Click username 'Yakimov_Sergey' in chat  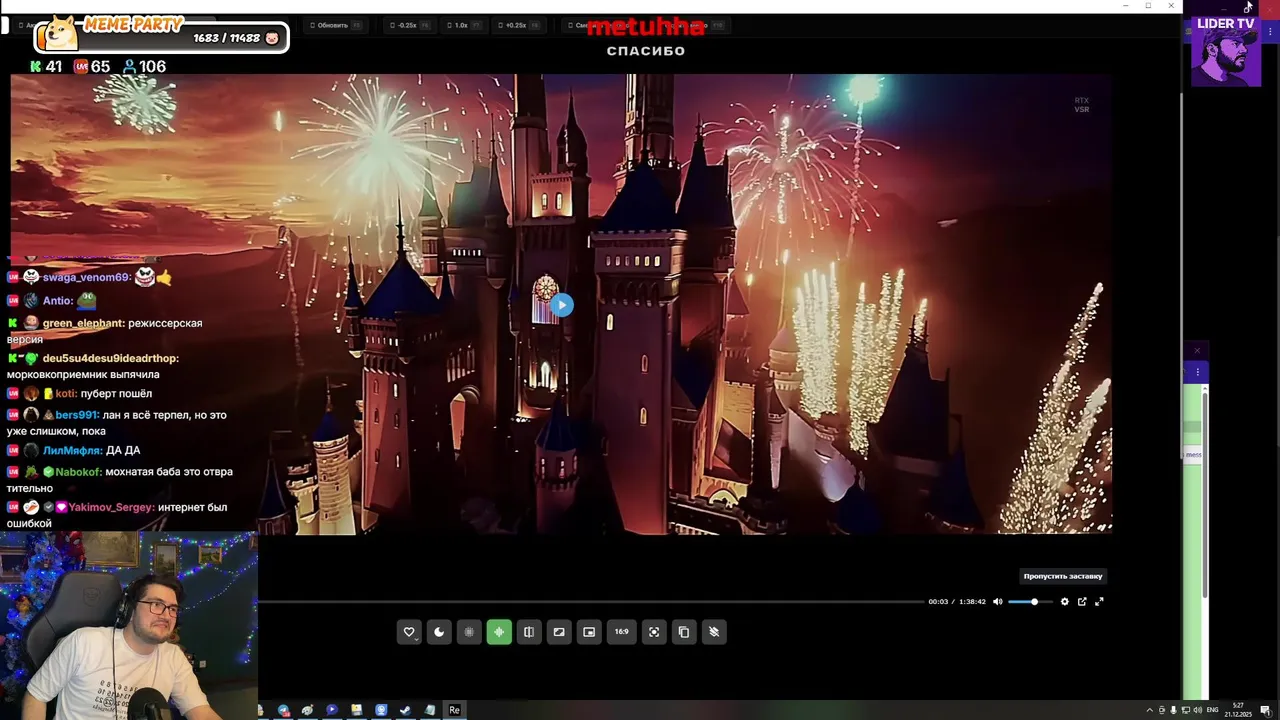pos(111,507)
